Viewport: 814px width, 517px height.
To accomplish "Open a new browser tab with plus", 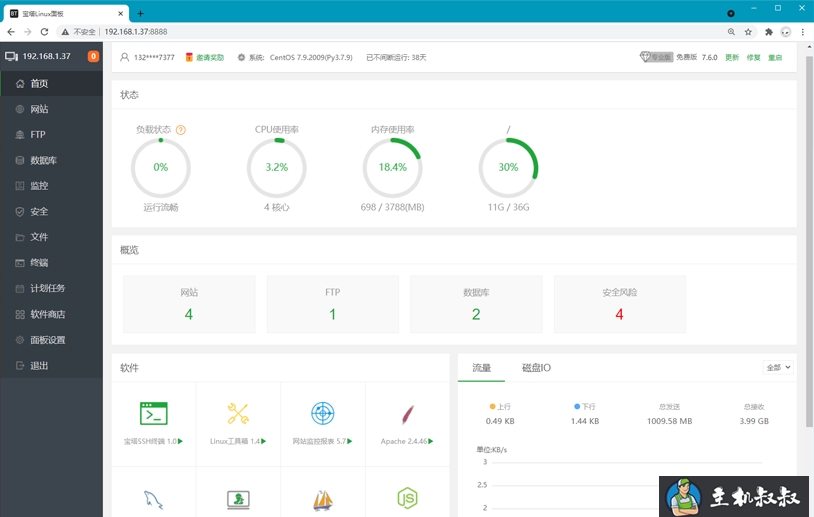I will (x=140, y=13).
